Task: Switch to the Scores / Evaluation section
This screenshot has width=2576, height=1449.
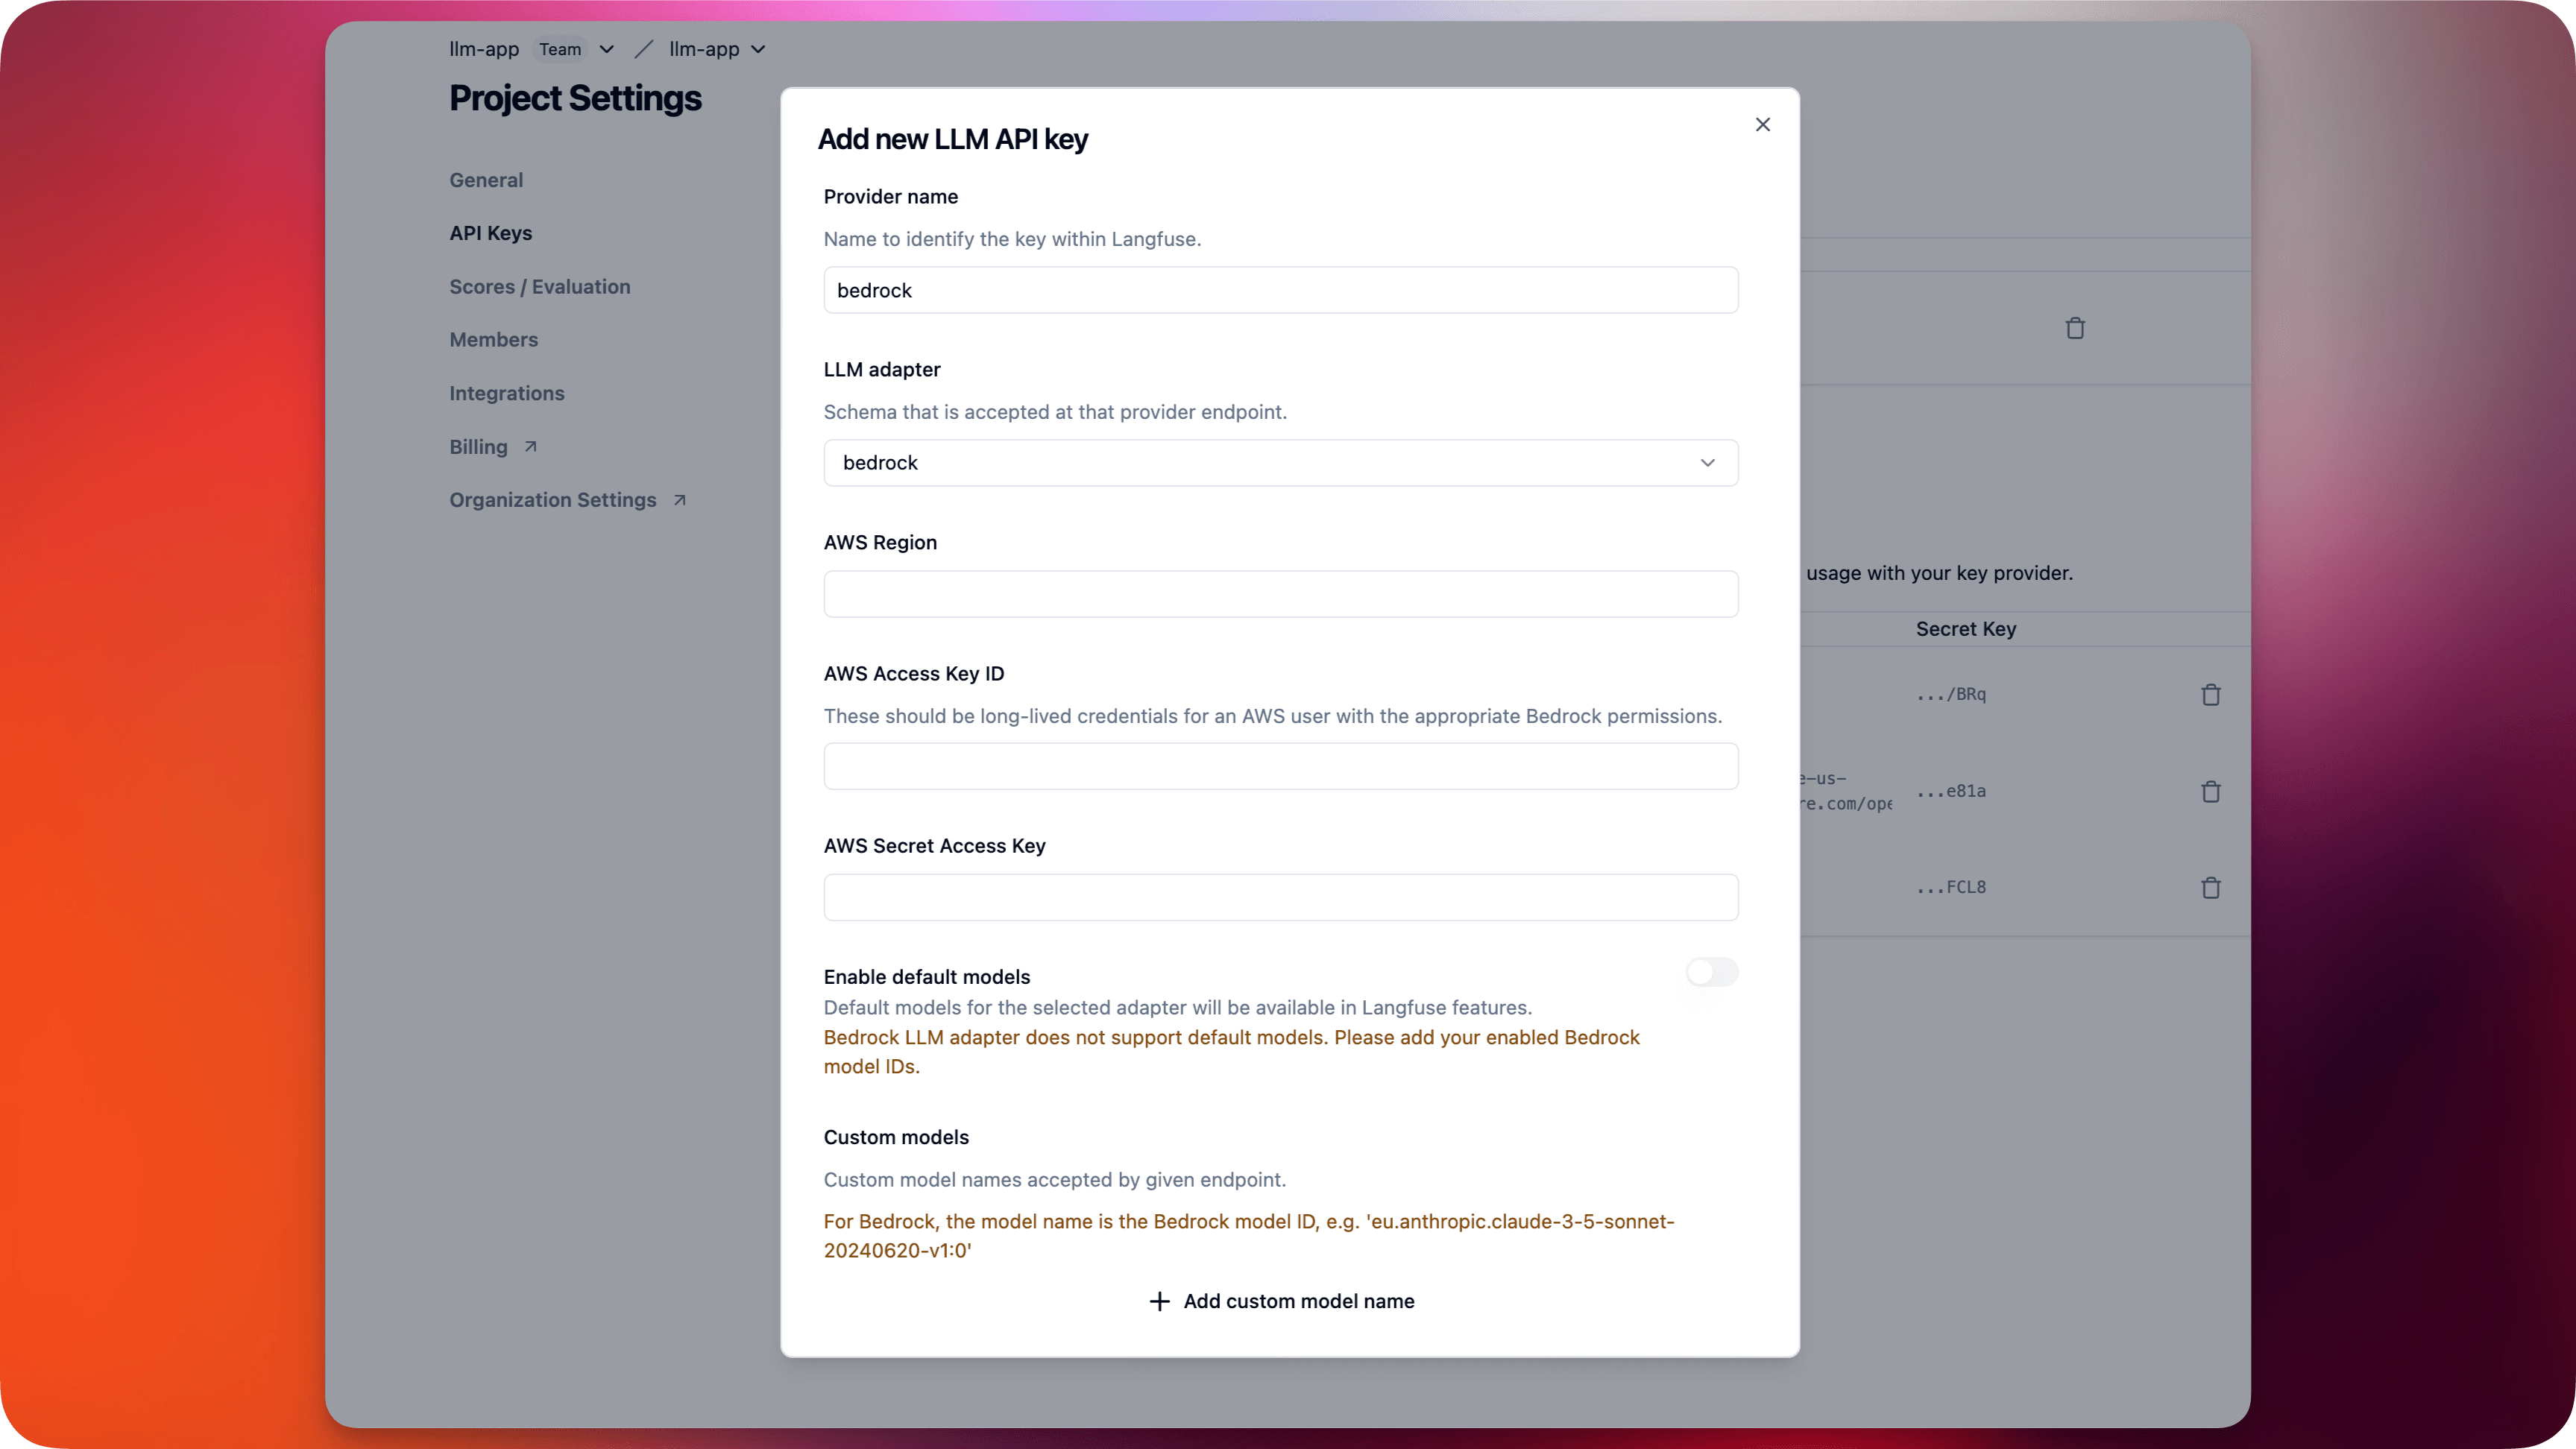Action: [539, 286]
